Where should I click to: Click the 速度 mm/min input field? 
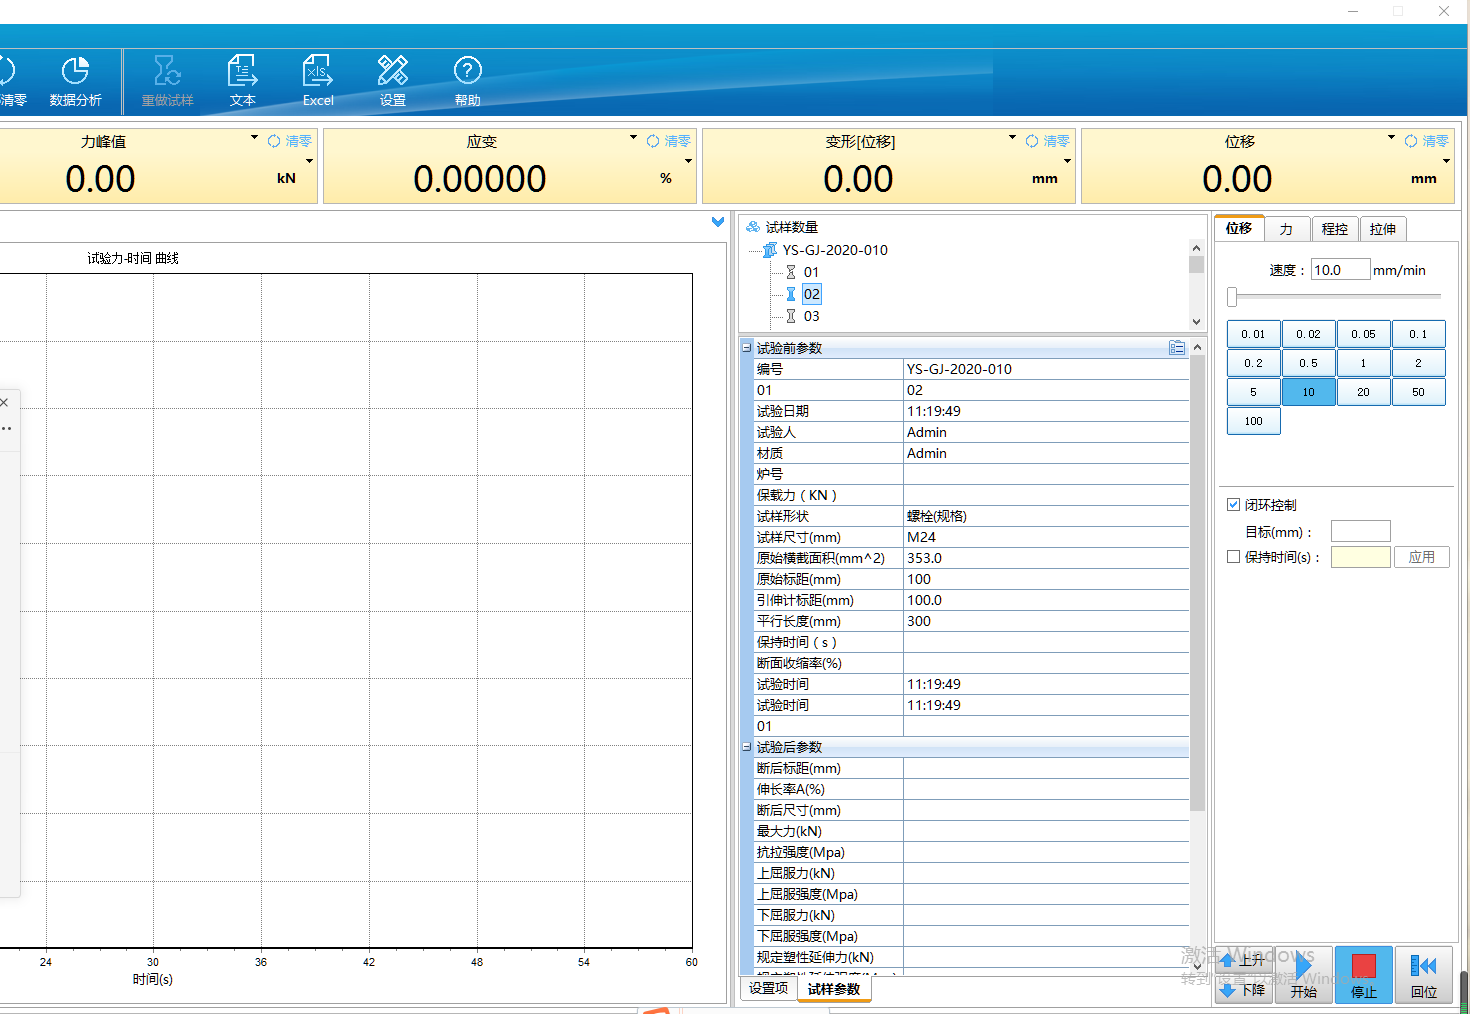click(1340, 270)
